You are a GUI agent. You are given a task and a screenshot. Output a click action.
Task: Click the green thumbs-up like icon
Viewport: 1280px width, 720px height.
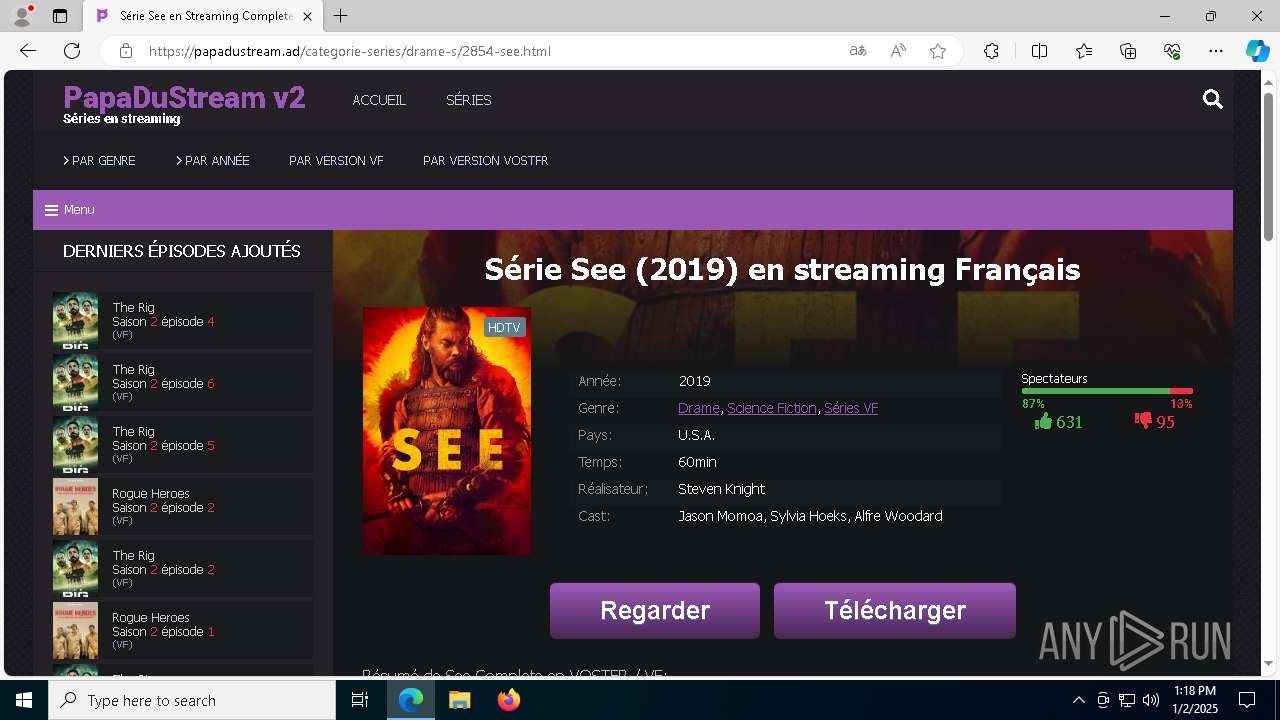pos(1044,421)
